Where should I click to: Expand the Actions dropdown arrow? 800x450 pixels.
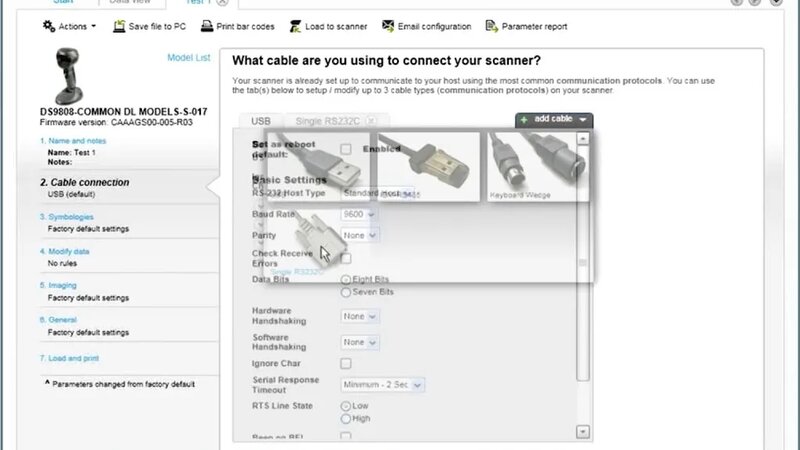click(x=93, y=27)
